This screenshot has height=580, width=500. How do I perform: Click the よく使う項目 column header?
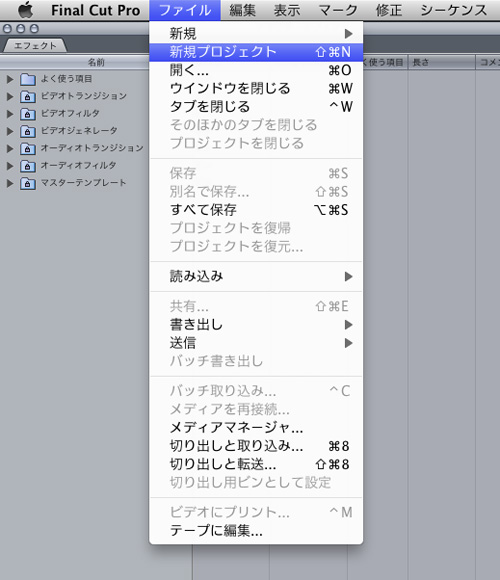(385, 62)
